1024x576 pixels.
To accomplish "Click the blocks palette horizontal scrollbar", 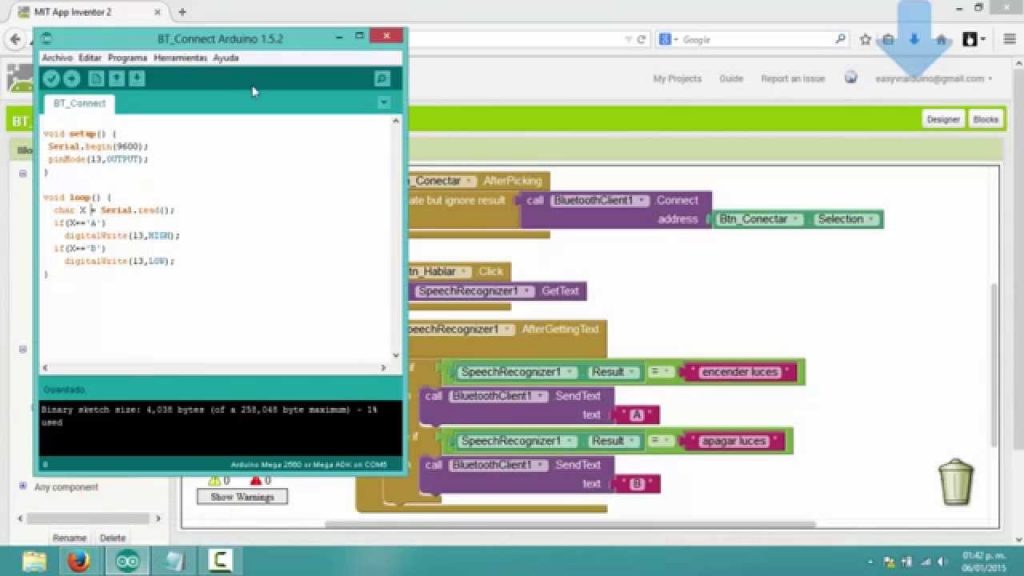I will [x=89, y=518].
